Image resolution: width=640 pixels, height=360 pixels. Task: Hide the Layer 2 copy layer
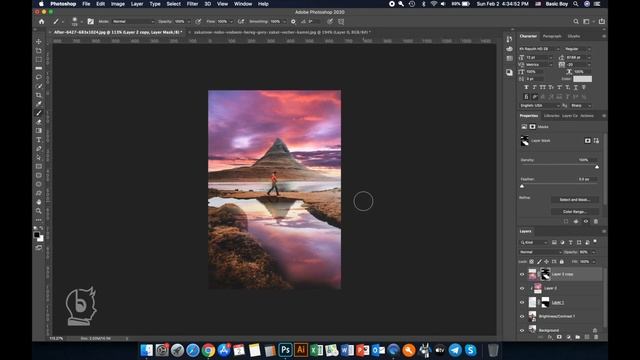coord(522,274)
